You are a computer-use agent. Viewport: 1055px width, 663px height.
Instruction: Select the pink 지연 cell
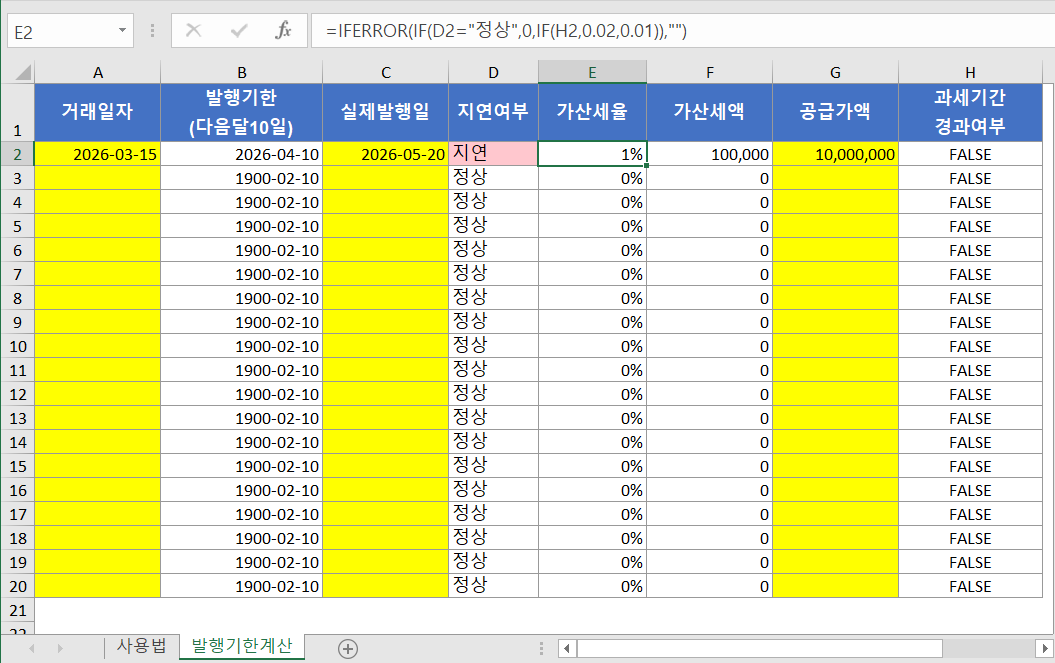(x=493, y=154)
